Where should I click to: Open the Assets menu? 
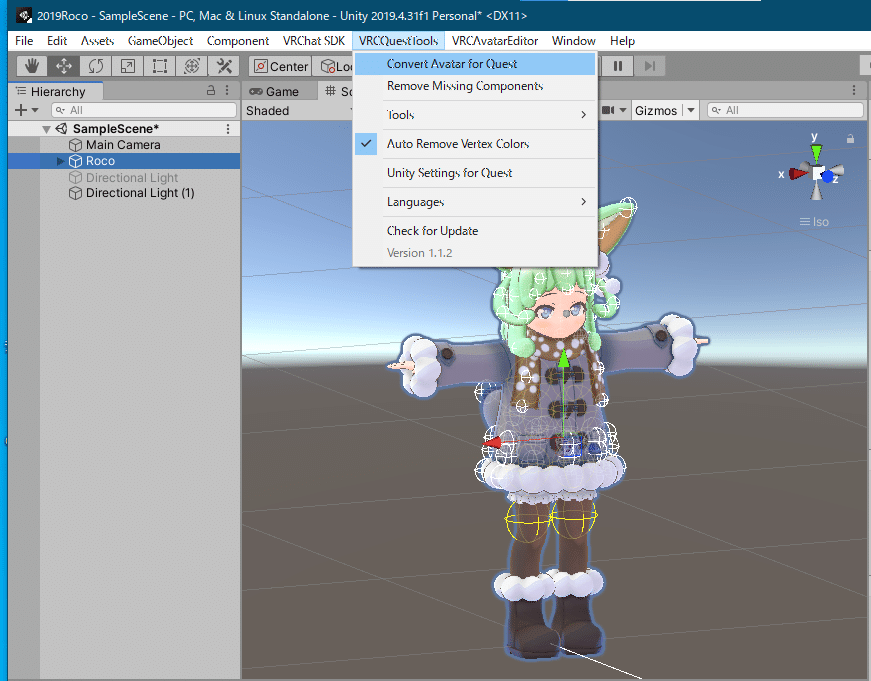click(x=97, y=41)
